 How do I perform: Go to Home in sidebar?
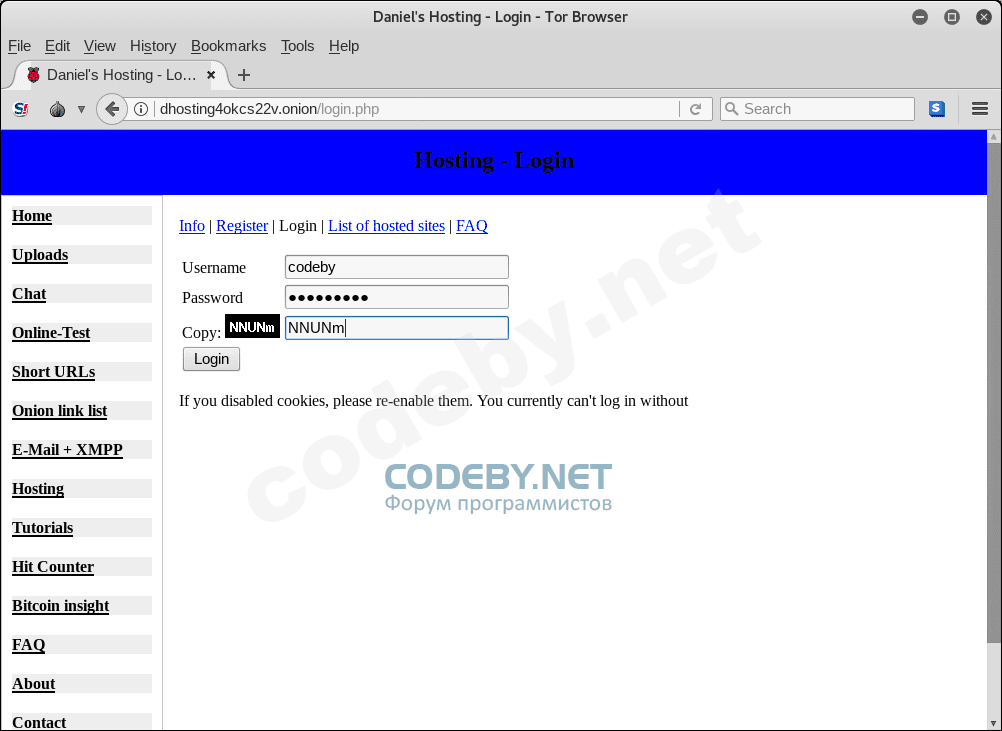tap(32, 216)
